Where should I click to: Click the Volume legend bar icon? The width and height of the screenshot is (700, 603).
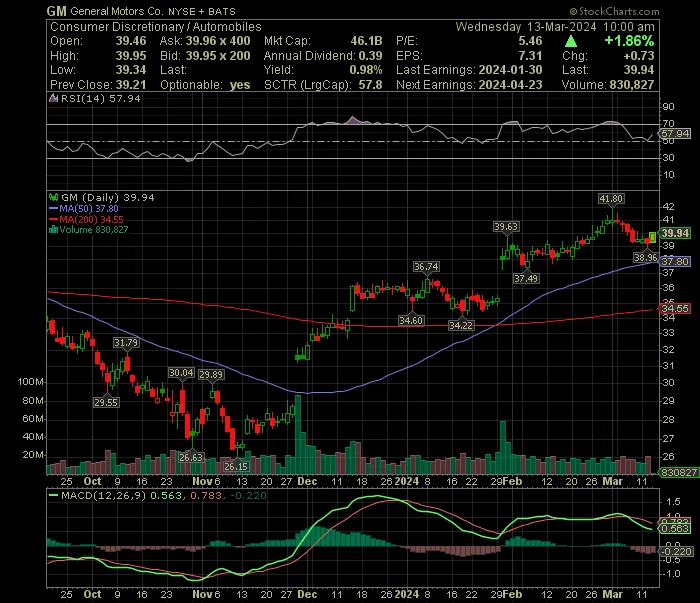click(x=54, y=230)
